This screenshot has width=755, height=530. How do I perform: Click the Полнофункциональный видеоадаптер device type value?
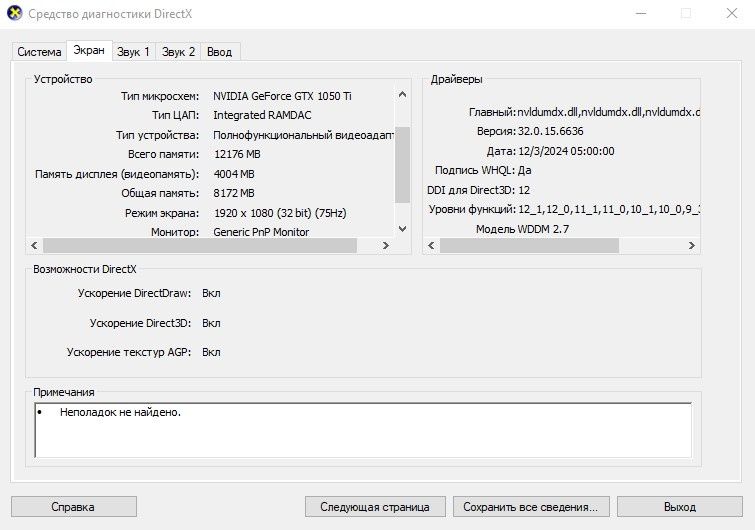pos(303,135)
